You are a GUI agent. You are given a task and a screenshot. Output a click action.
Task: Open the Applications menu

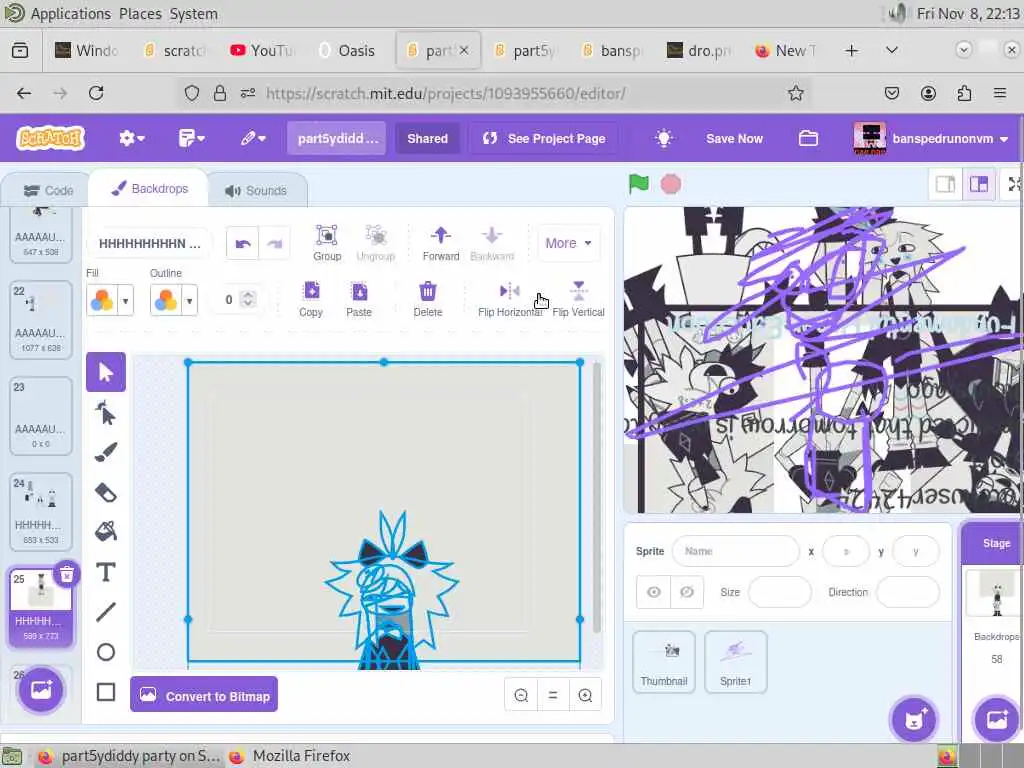coord(71,13)
